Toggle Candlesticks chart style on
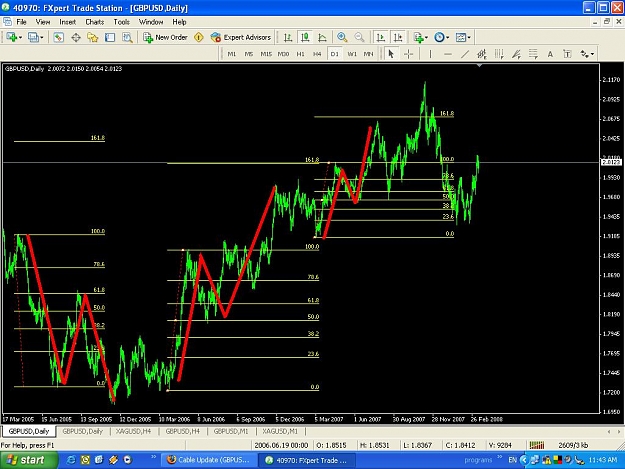Viewport: 625px width, 469px height. point(305,37)
